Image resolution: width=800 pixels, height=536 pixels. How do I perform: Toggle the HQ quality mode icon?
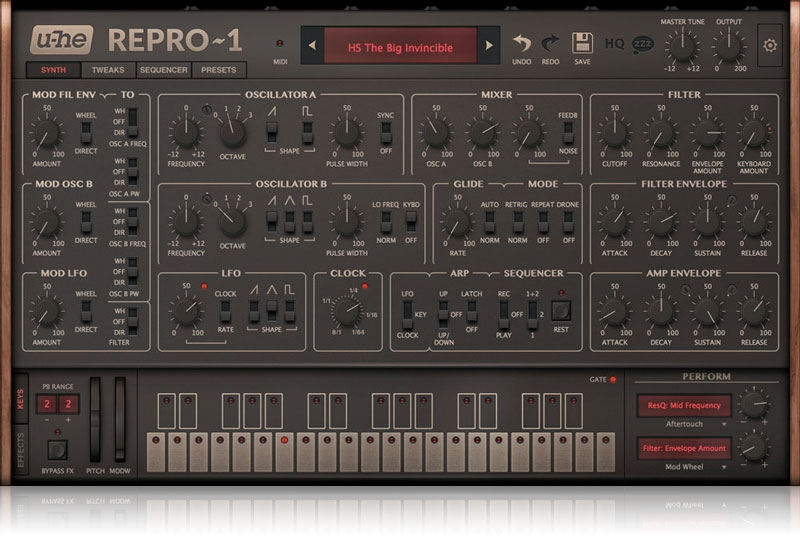pyautogui.click(x=615, y=45)
